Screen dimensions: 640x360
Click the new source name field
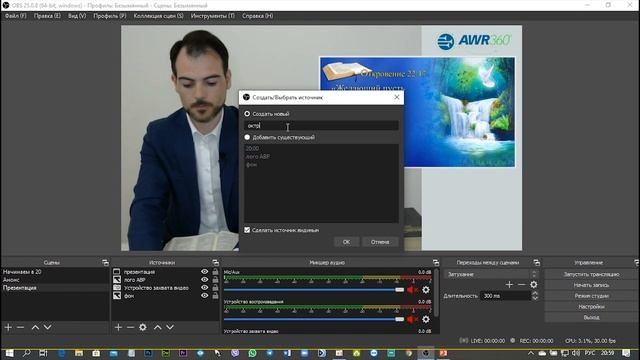pyautogui.click(x=321, y=125)
